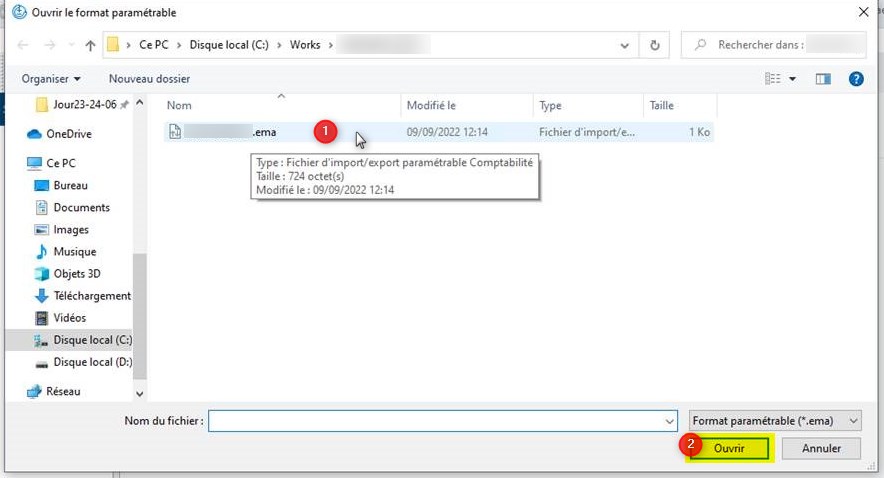This screenshot has height=478, width=884.
Task: Sort files by the Modifié le column
Action: click(432, 105)
